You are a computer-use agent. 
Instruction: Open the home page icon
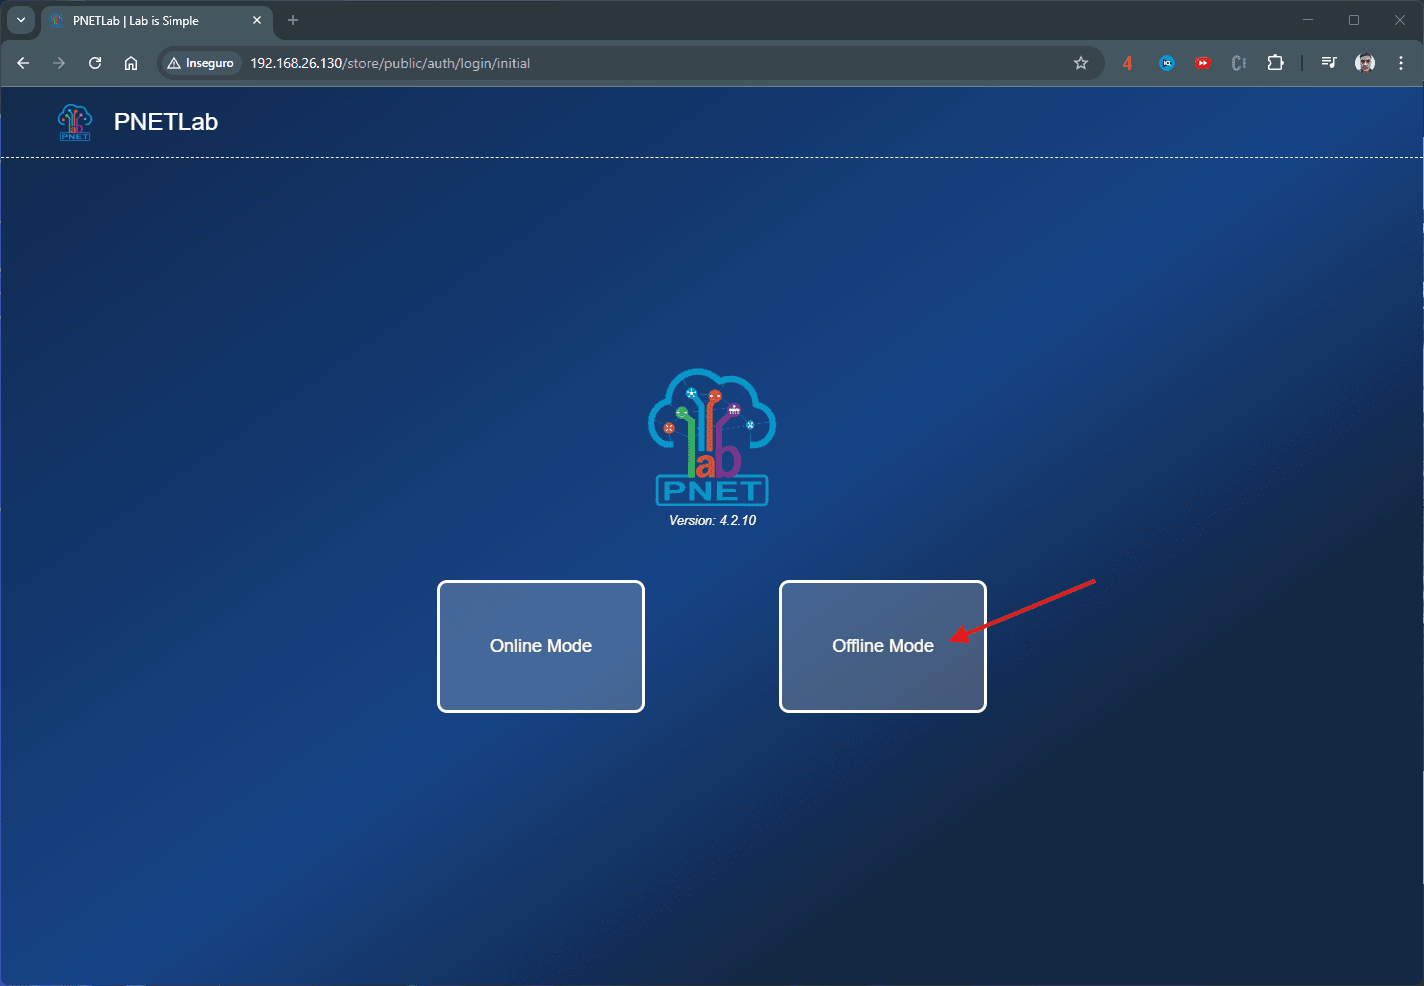coord(130,62)
